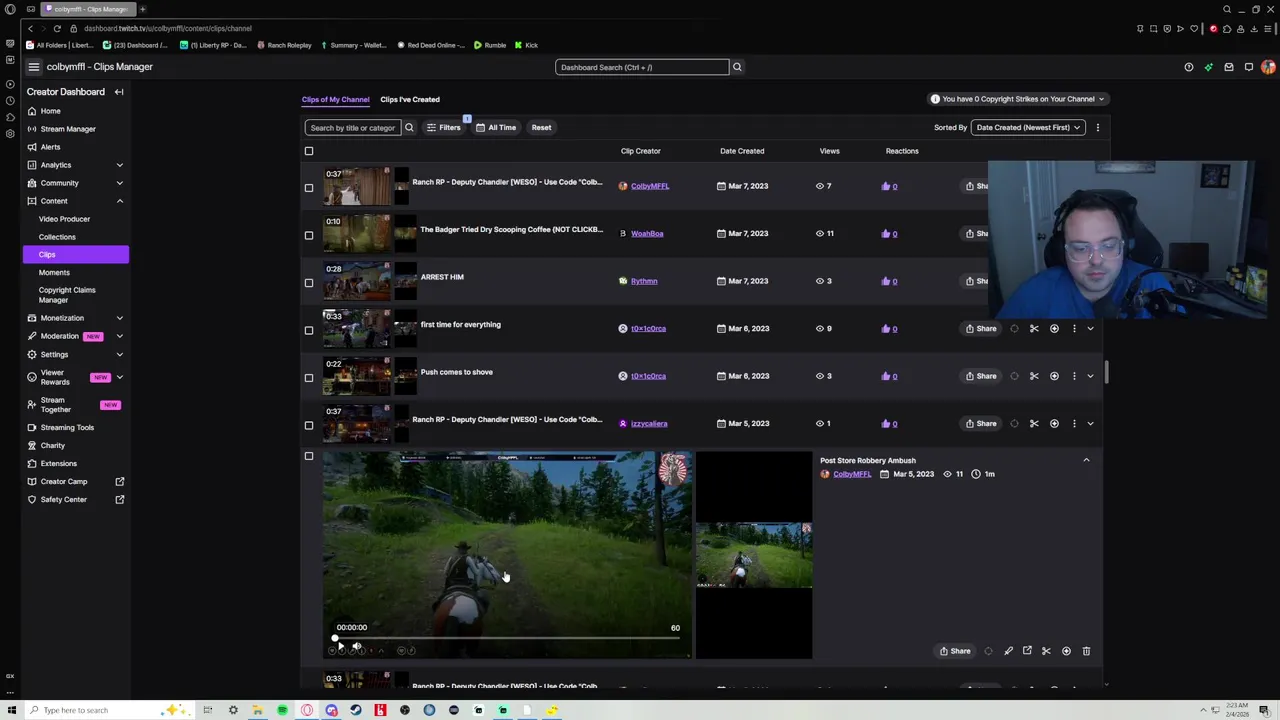The width and height of the screenshot is (1280, 720).
Task: Switch to Clips I've Created tab
Action: (410, 99)
